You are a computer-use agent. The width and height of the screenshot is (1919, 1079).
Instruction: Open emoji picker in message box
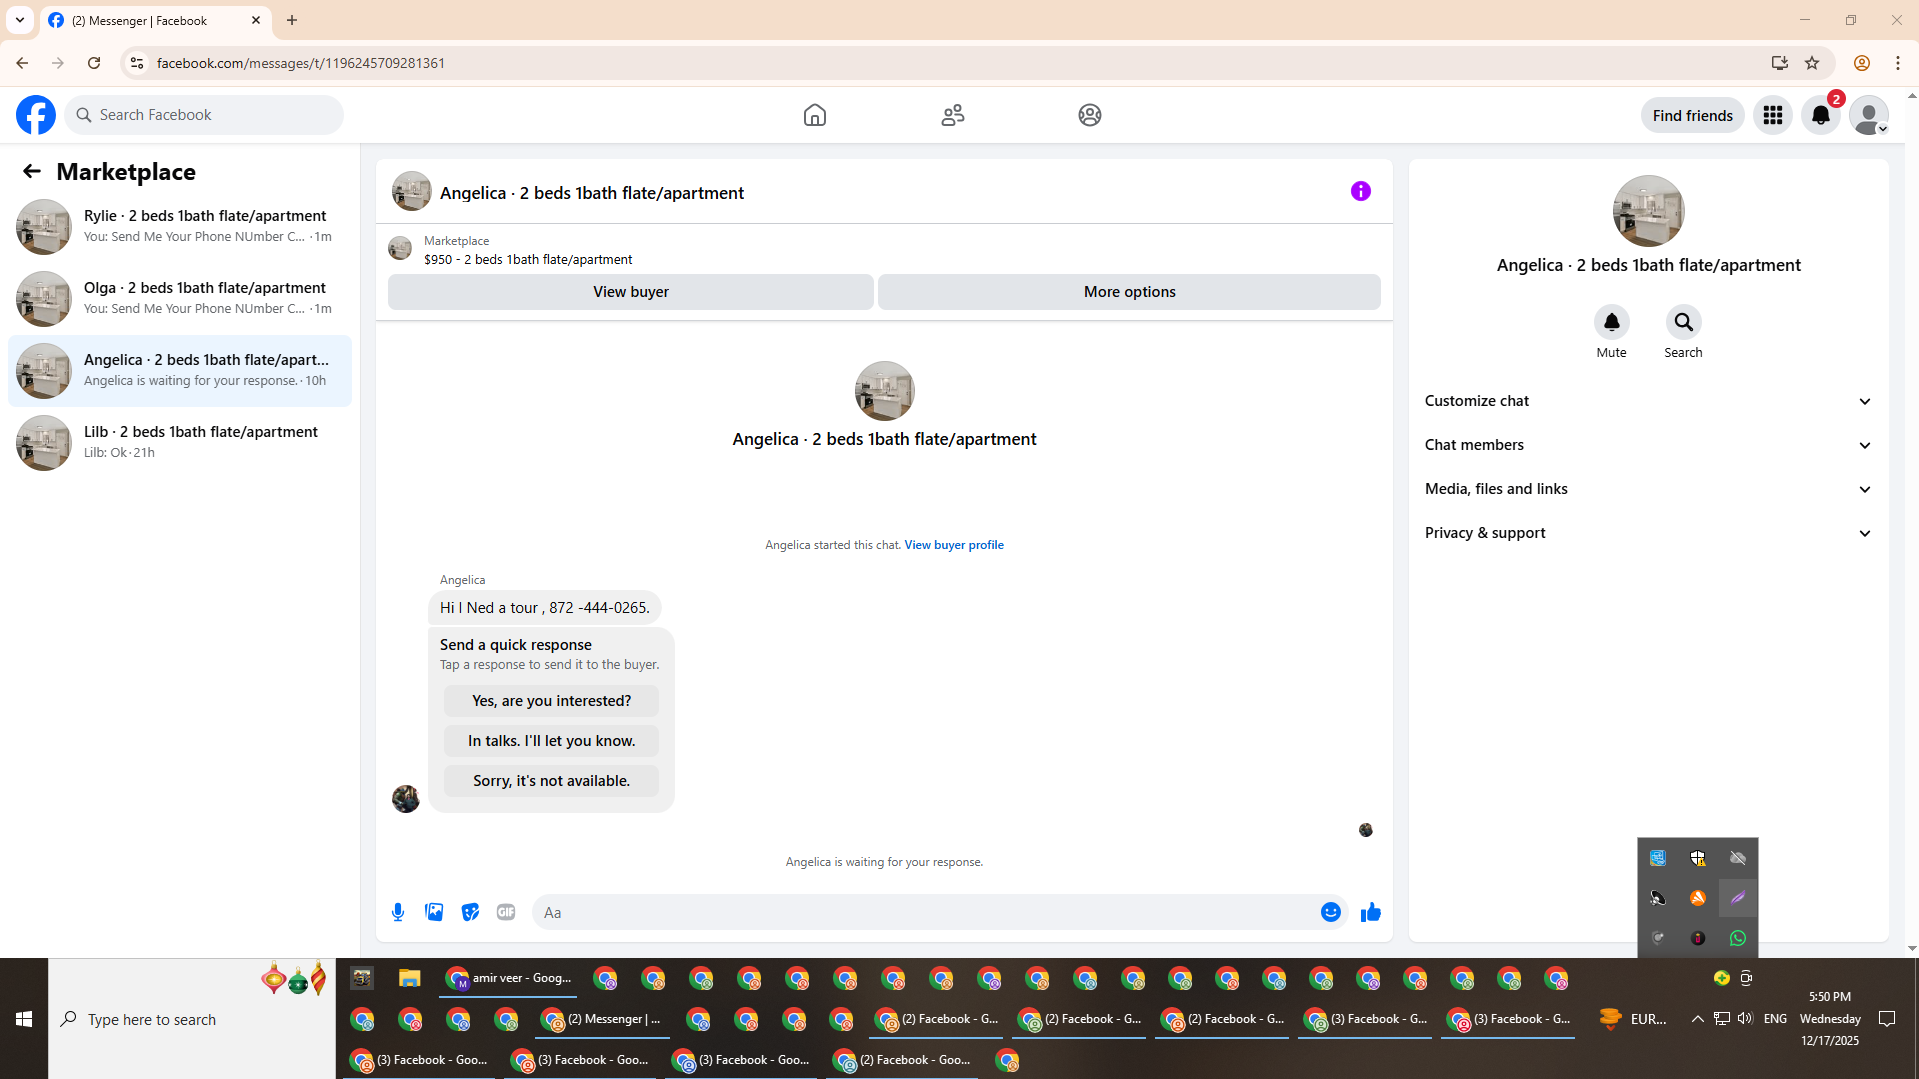pyautogui.click(x=1331, y=912)
